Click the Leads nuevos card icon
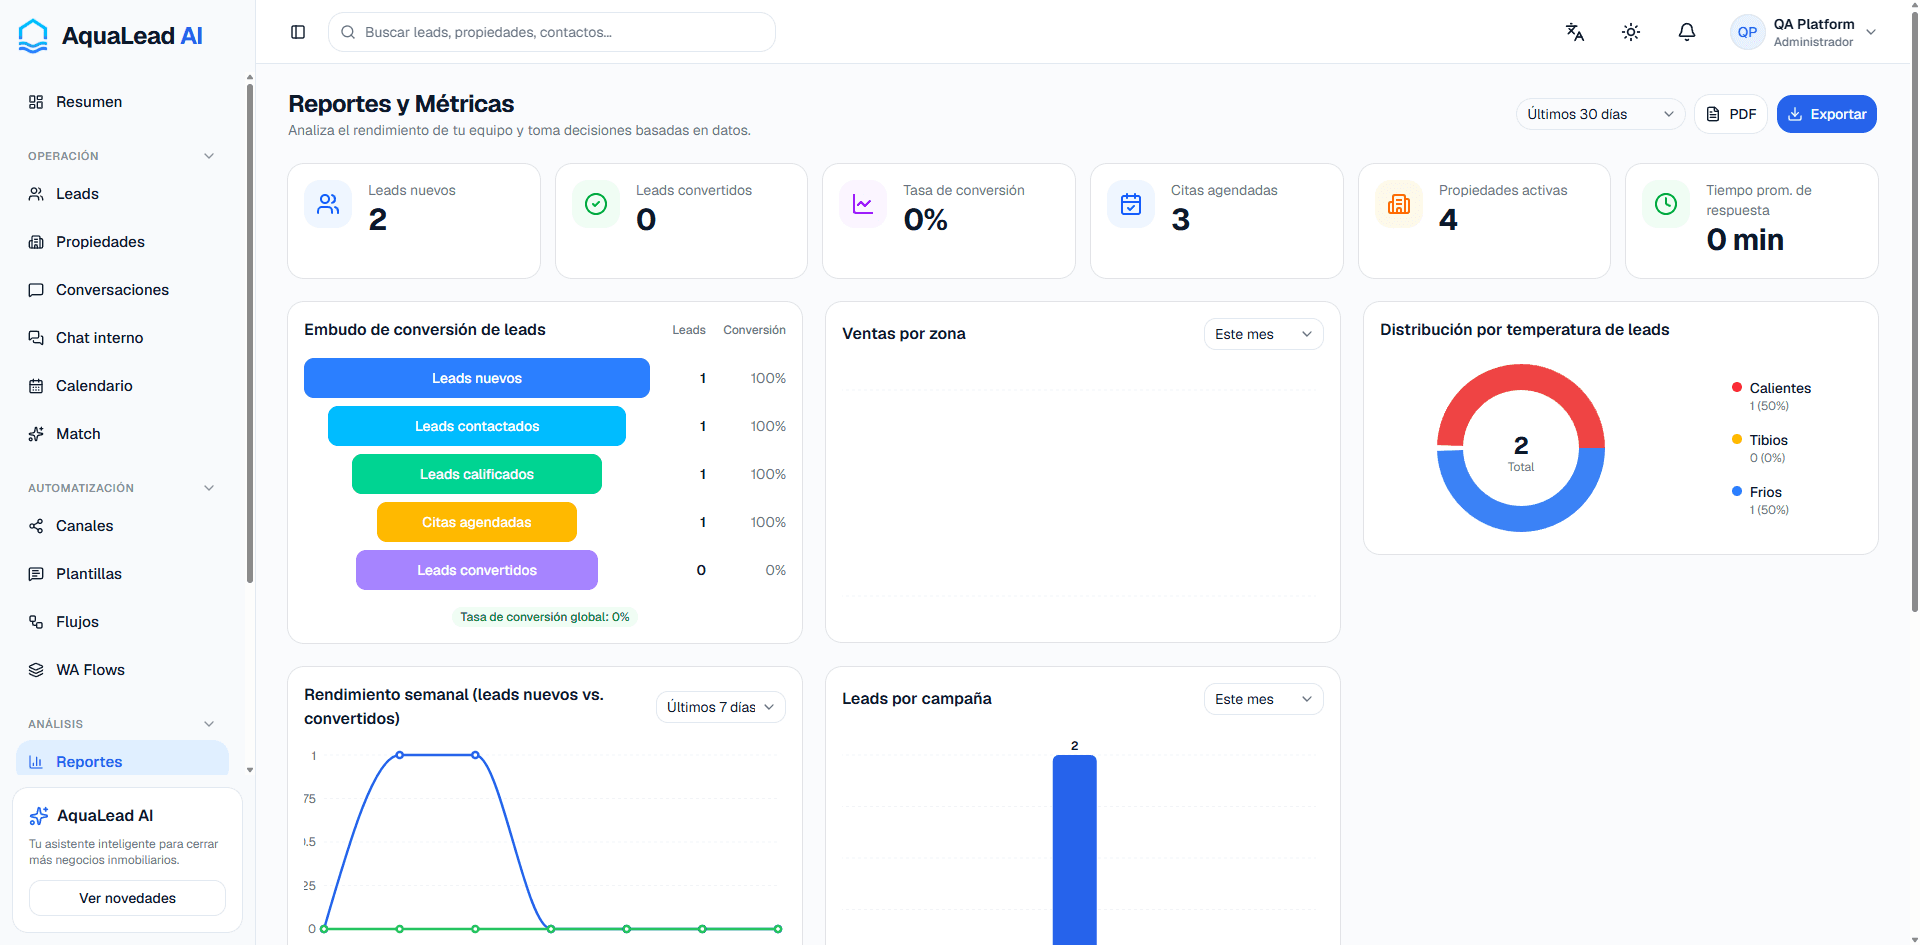 [x=328, y=204]
